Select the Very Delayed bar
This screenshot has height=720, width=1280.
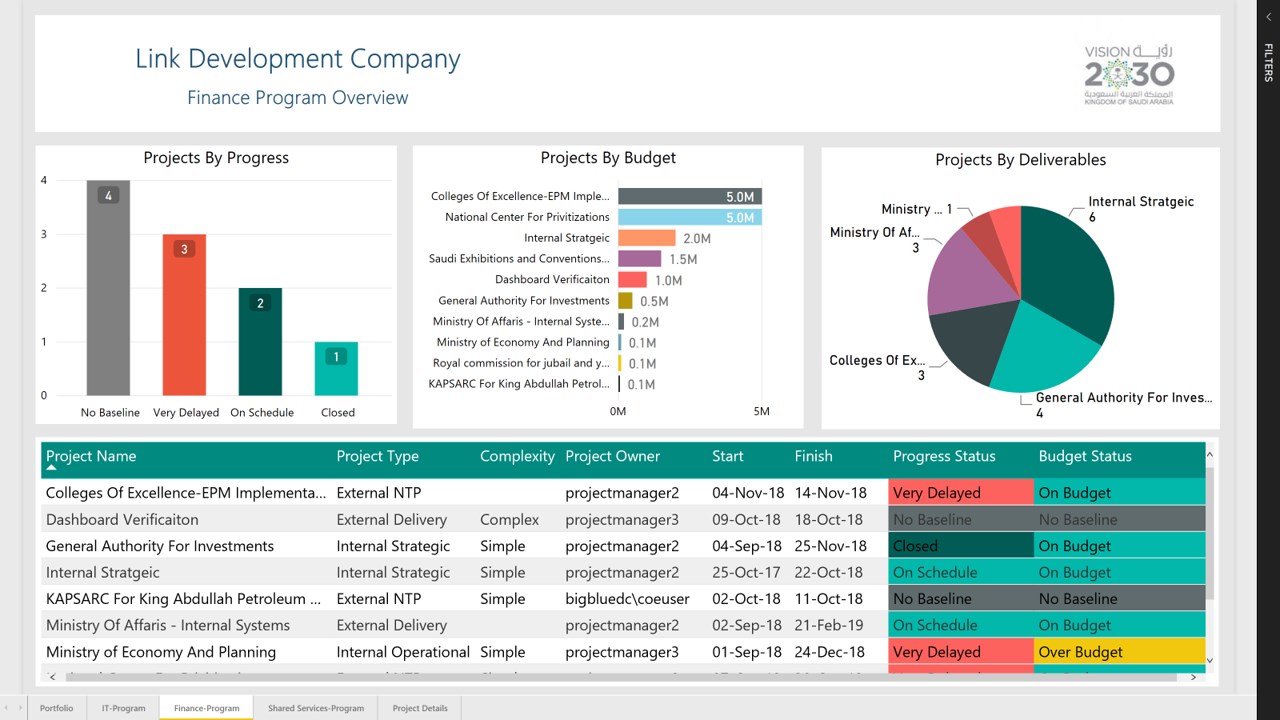(x=184, y=315)
